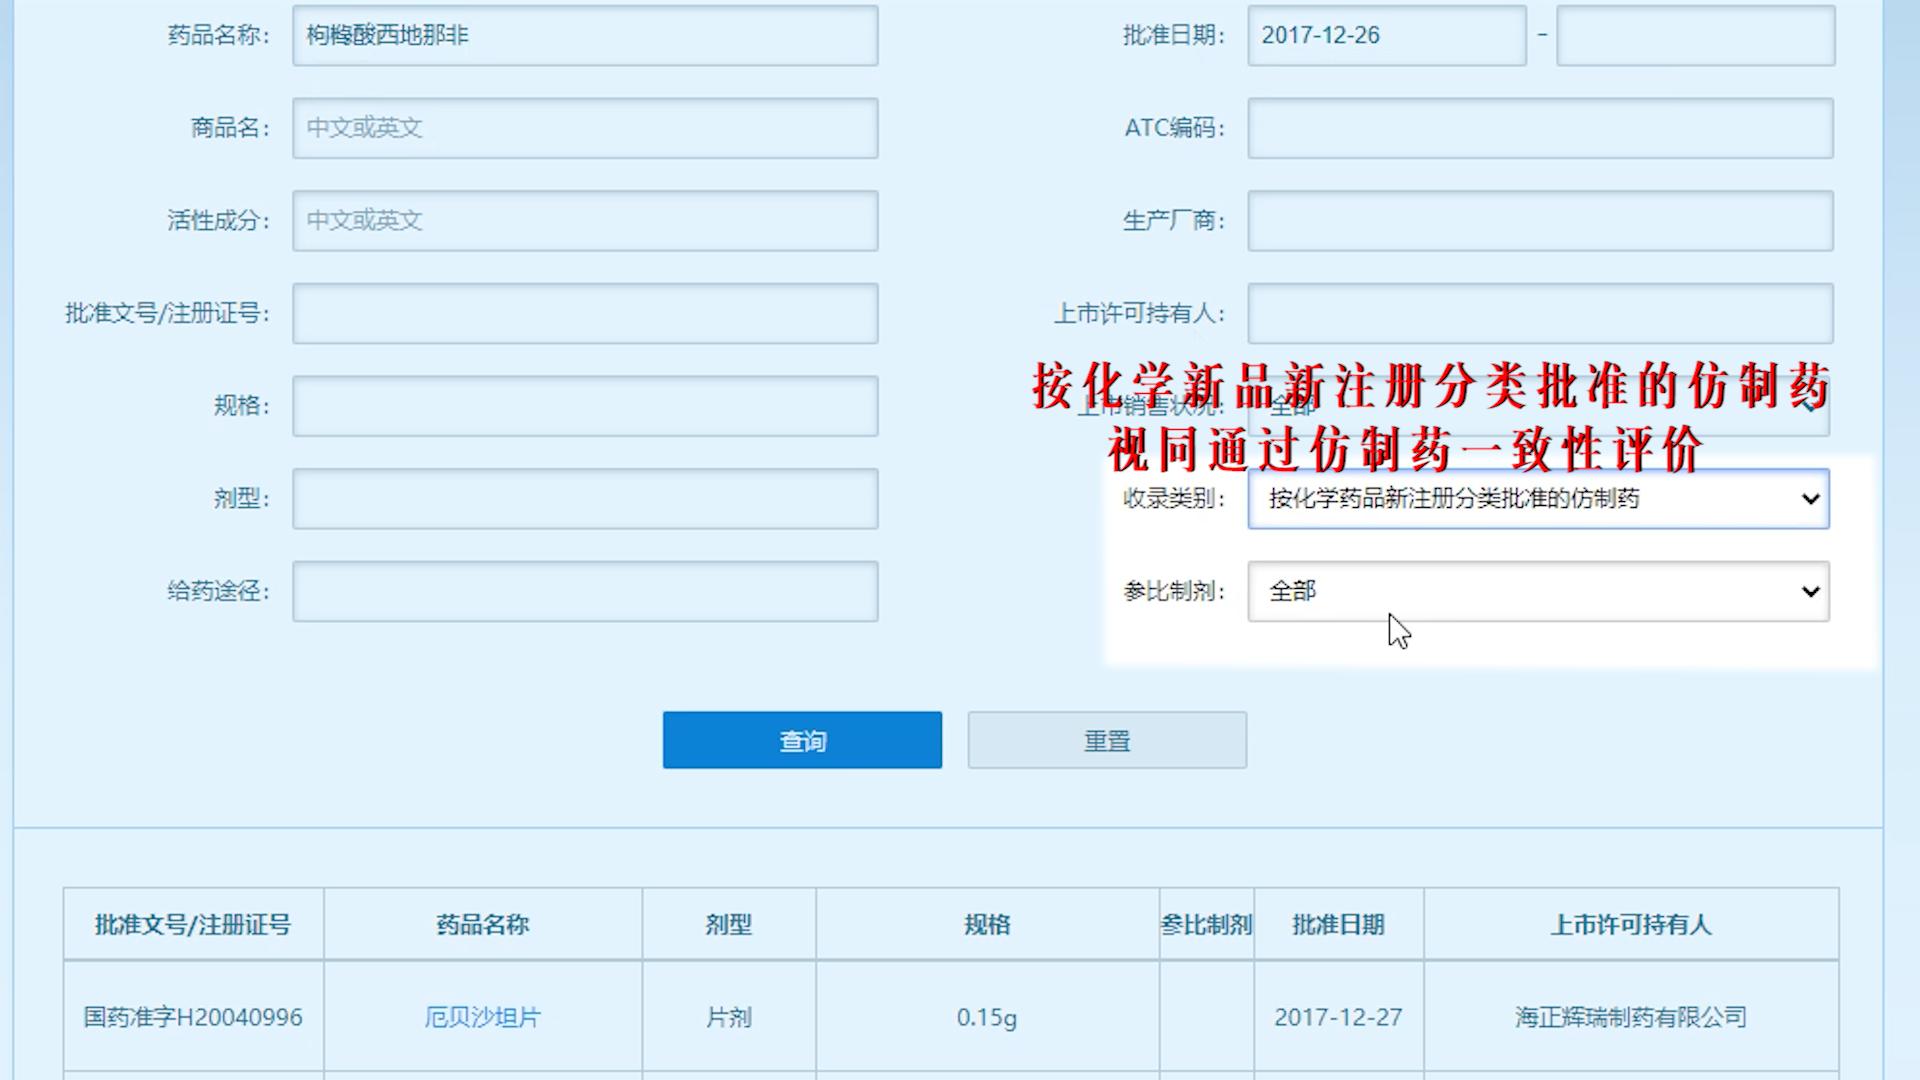Click the 活性成分 input field
Image resolution: width=1920 pixels, height=1080 pixels.
click(584, 220)
